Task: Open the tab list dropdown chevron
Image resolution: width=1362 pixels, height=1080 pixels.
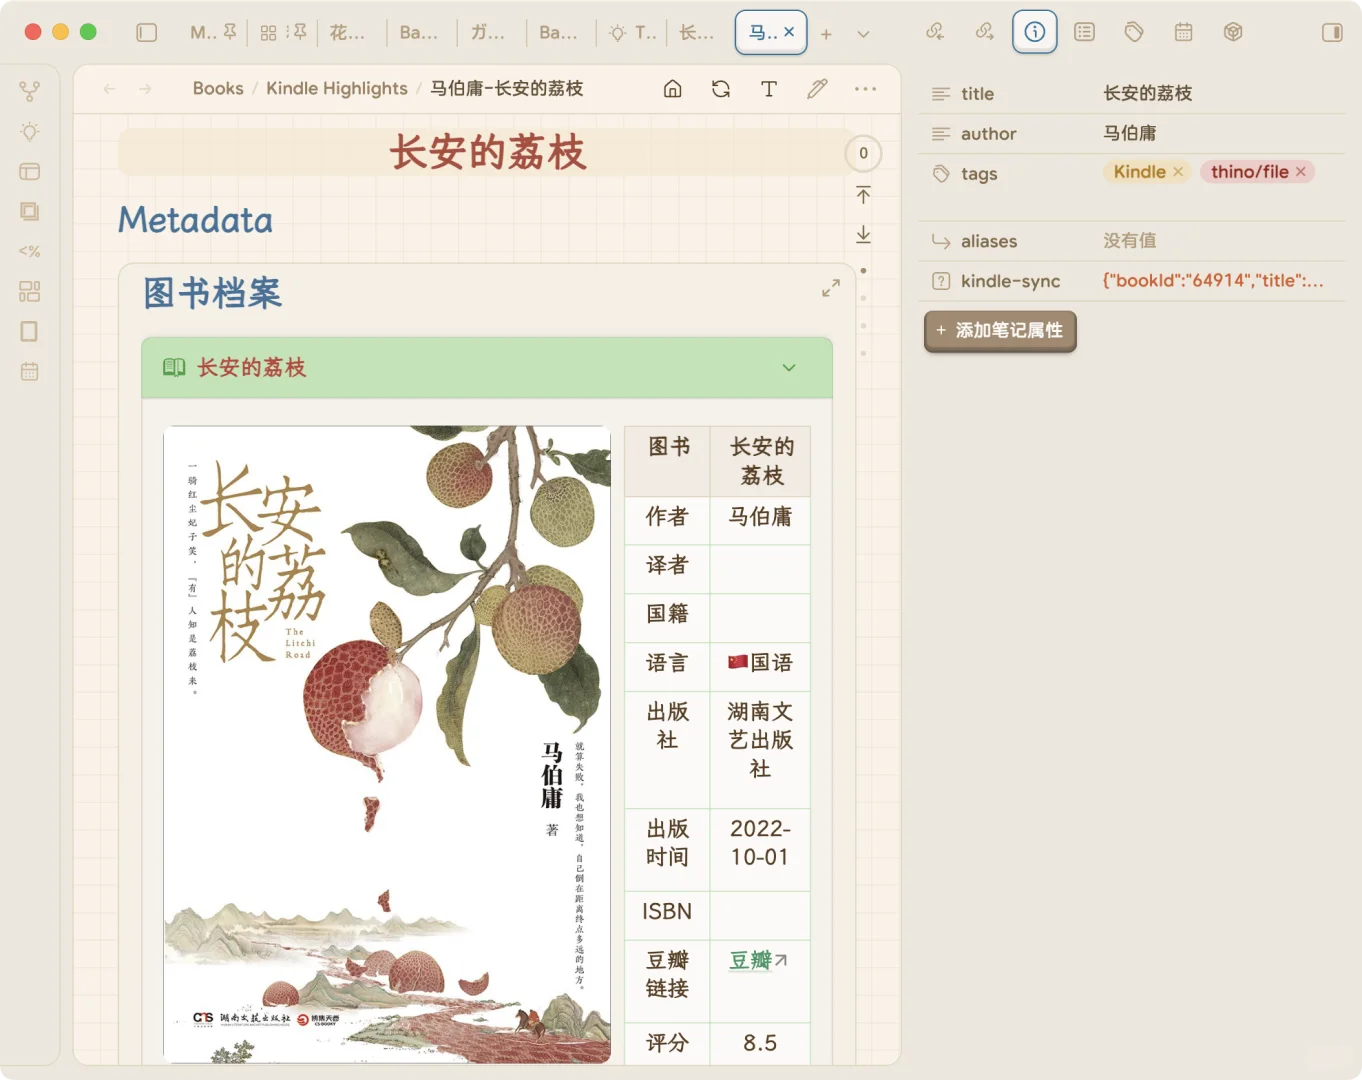Action: 863,34
